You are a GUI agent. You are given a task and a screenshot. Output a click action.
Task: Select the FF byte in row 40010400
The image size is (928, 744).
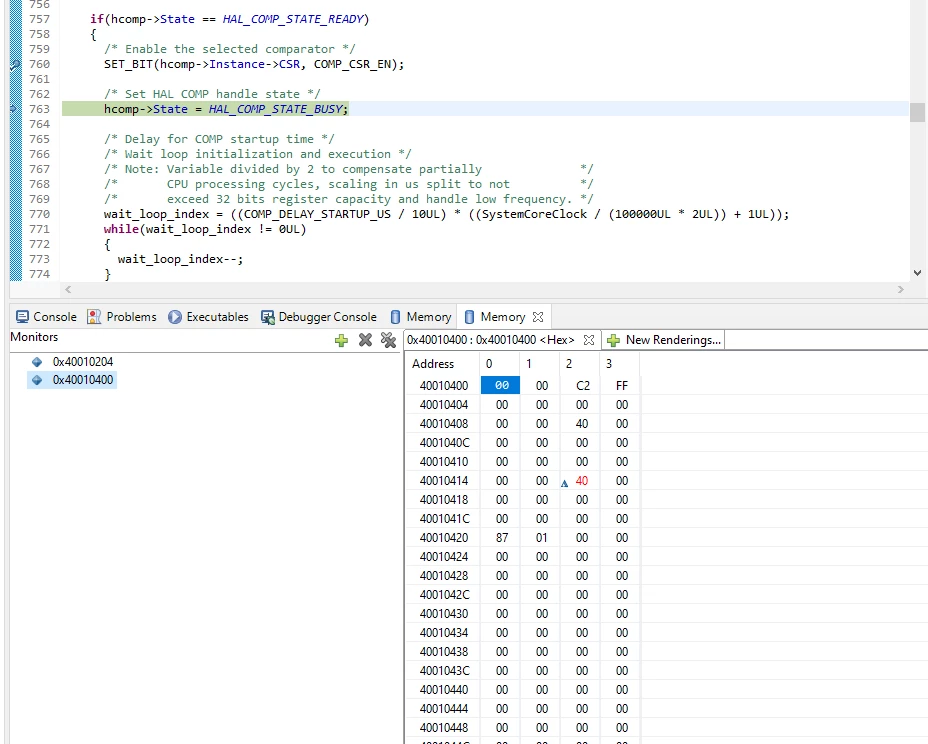pos(621,385)
